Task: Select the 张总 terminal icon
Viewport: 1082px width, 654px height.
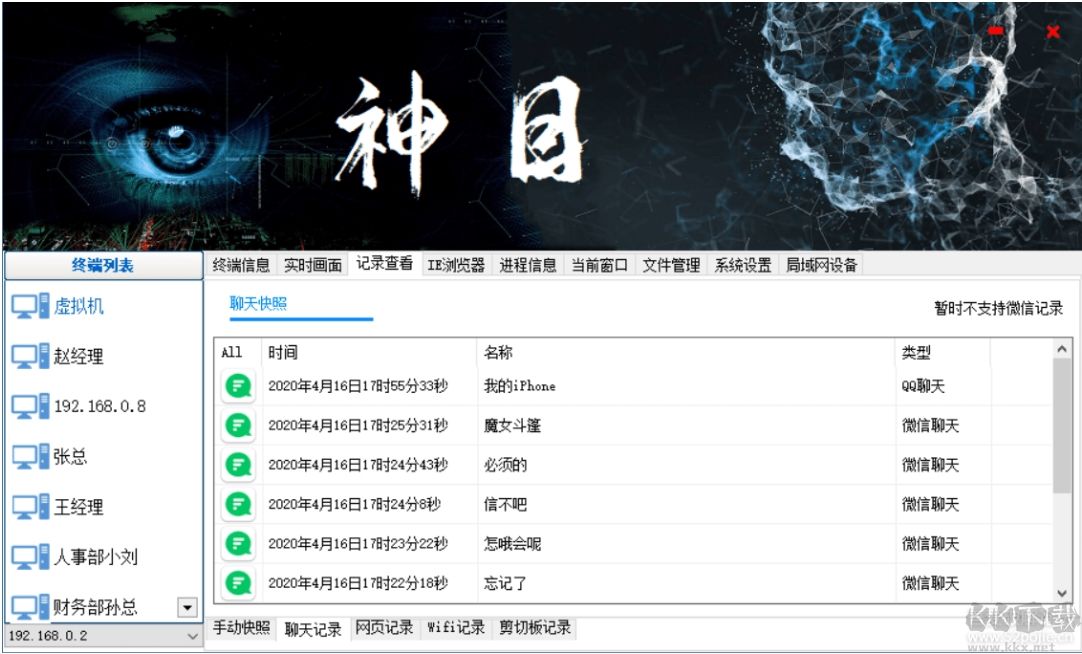Action: click(31, 456)
